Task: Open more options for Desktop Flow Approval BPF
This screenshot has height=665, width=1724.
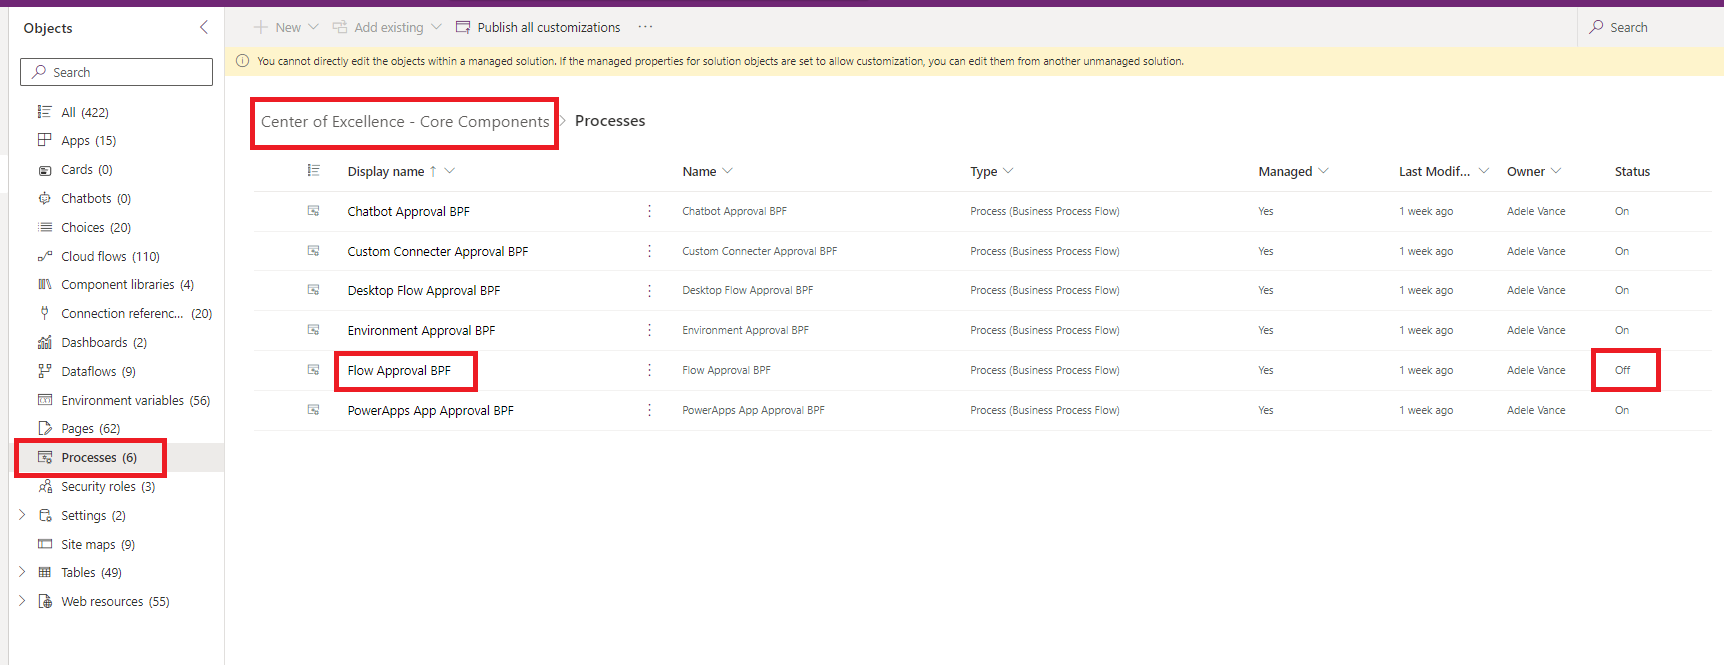Action: pyautogui.click(x=649, y=290)
